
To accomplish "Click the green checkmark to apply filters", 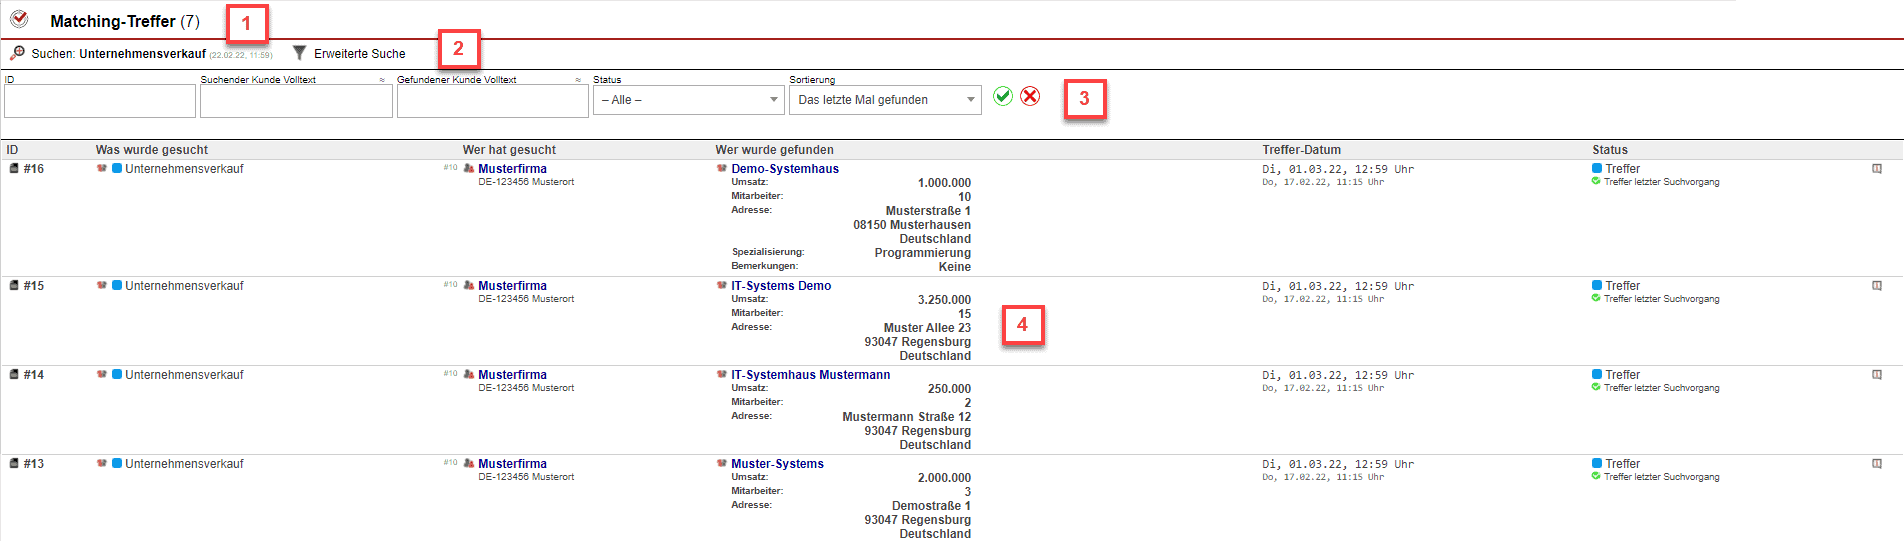I will [1003, 96].
